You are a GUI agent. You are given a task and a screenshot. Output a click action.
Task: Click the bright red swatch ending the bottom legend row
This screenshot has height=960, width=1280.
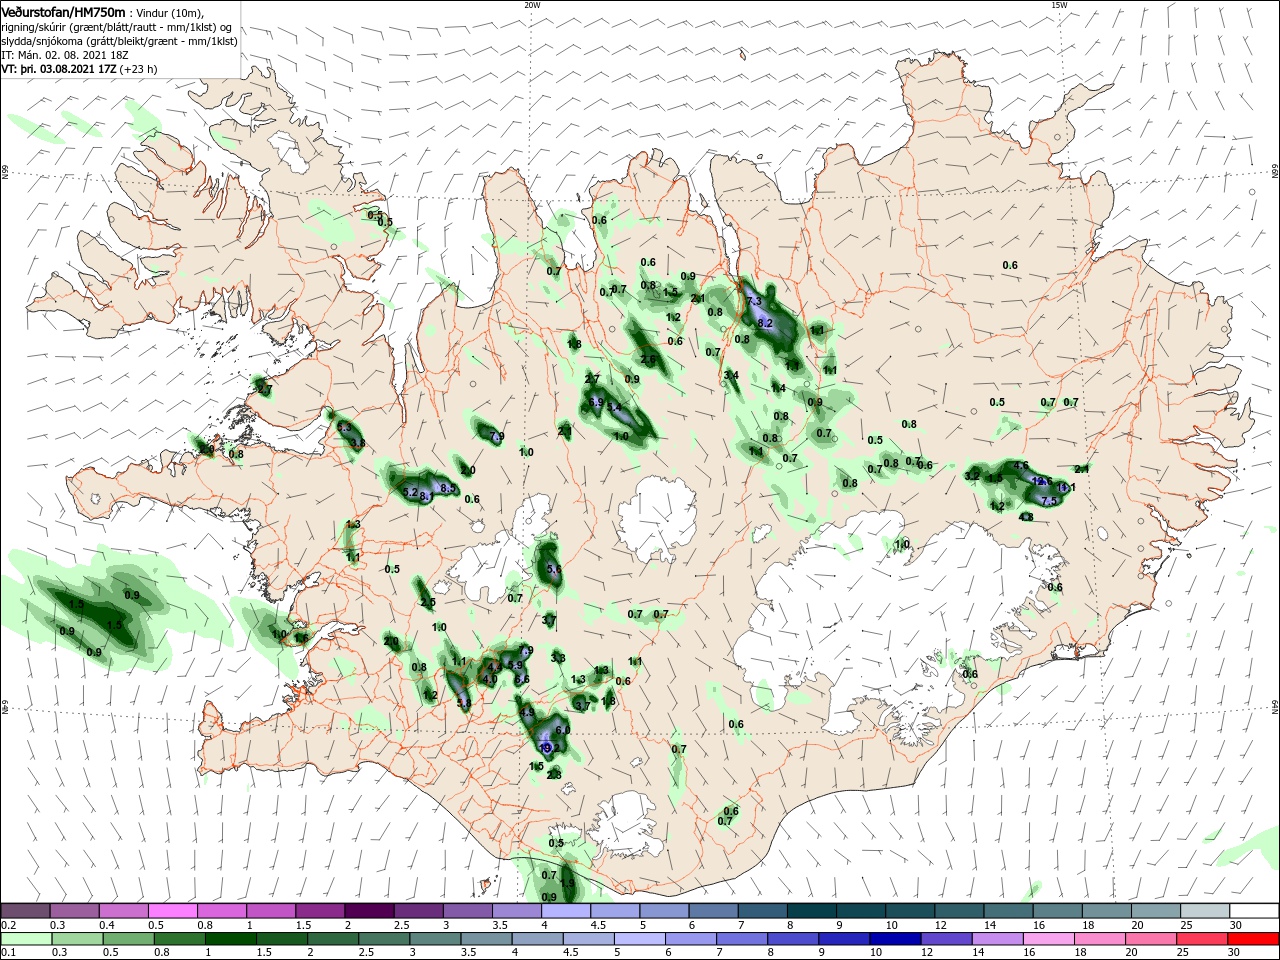coord(1254,939)
